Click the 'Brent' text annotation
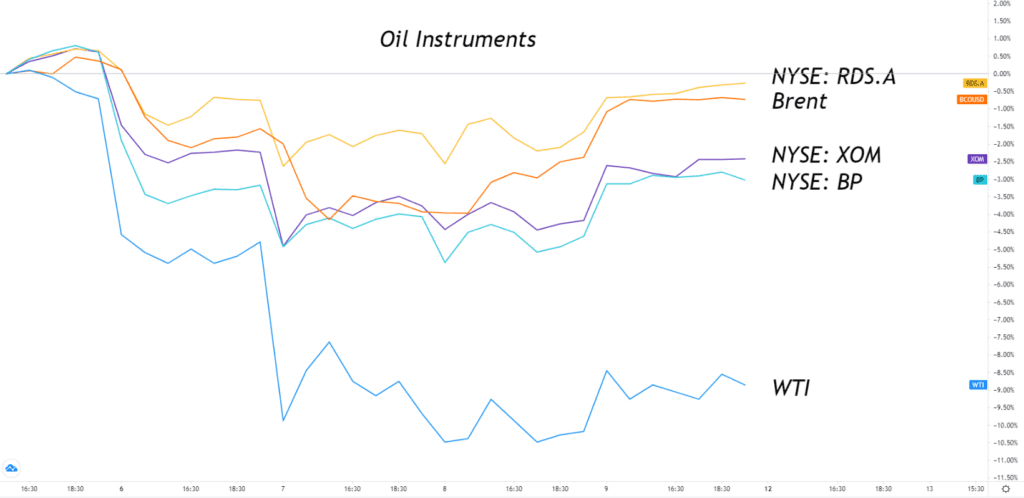This screenshot has height=498, width=1024. tap(799, 101)
